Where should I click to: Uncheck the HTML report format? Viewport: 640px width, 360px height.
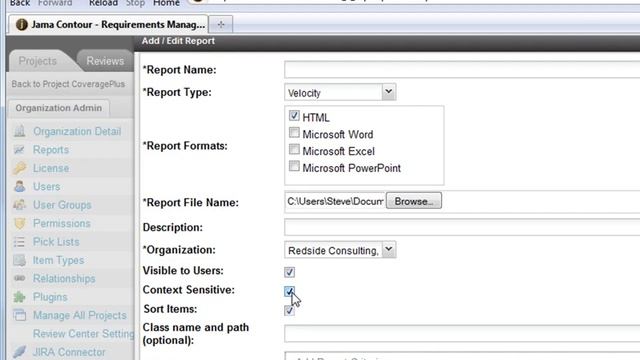(x=294, y=116)
